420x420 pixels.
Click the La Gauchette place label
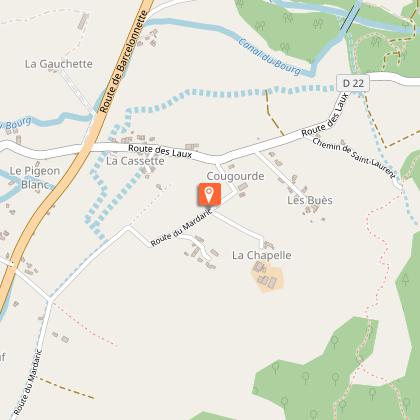coord(59,64)
